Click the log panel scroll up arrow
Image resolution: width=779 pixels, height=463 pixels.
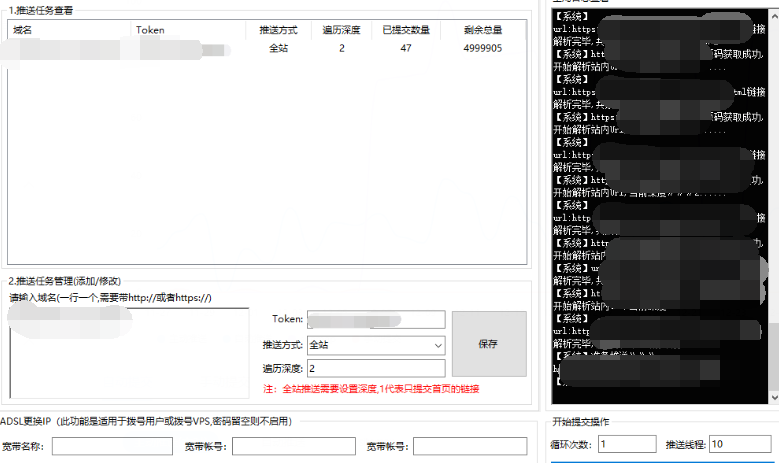pos(774,15)
